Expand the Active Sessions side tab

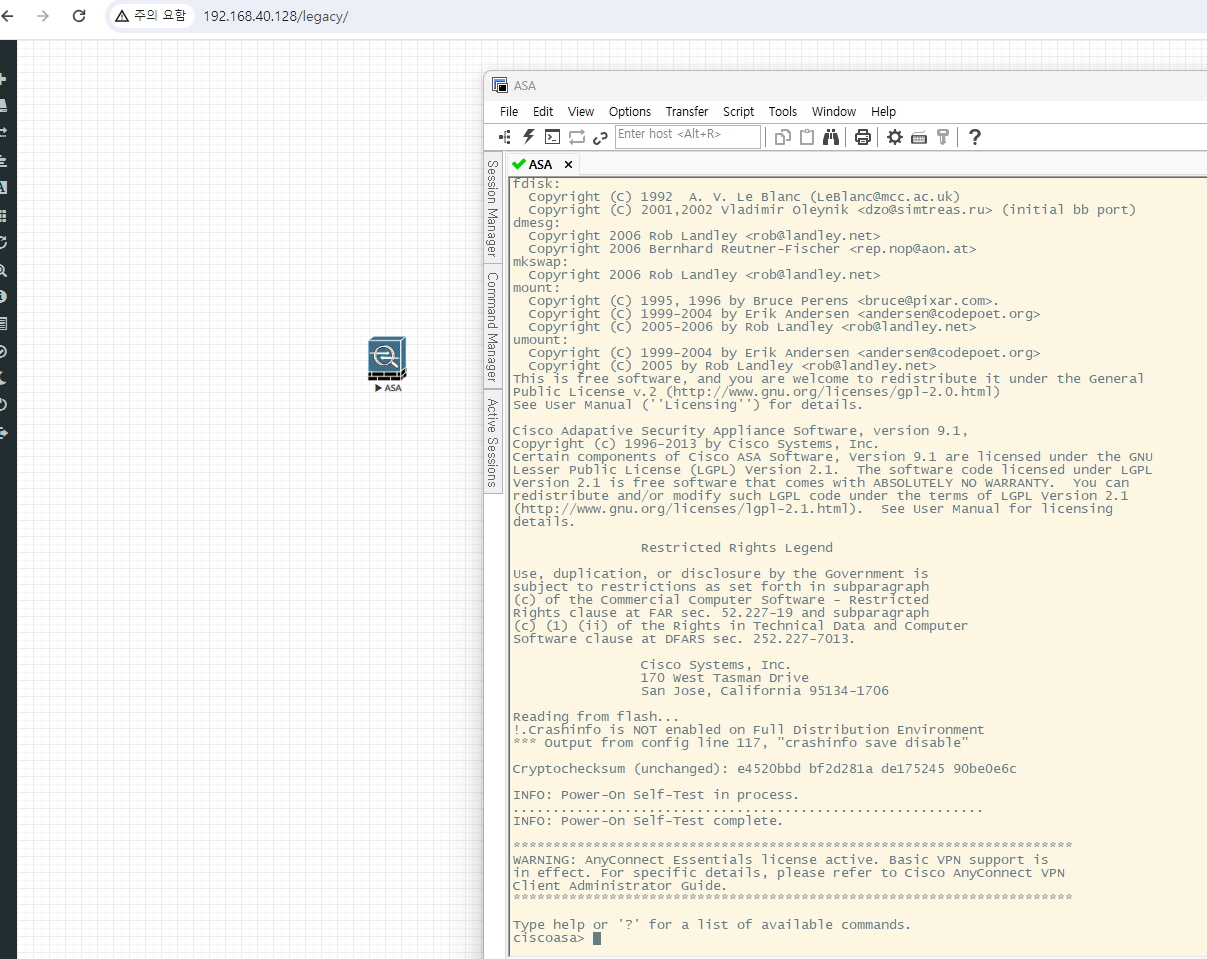493,442
